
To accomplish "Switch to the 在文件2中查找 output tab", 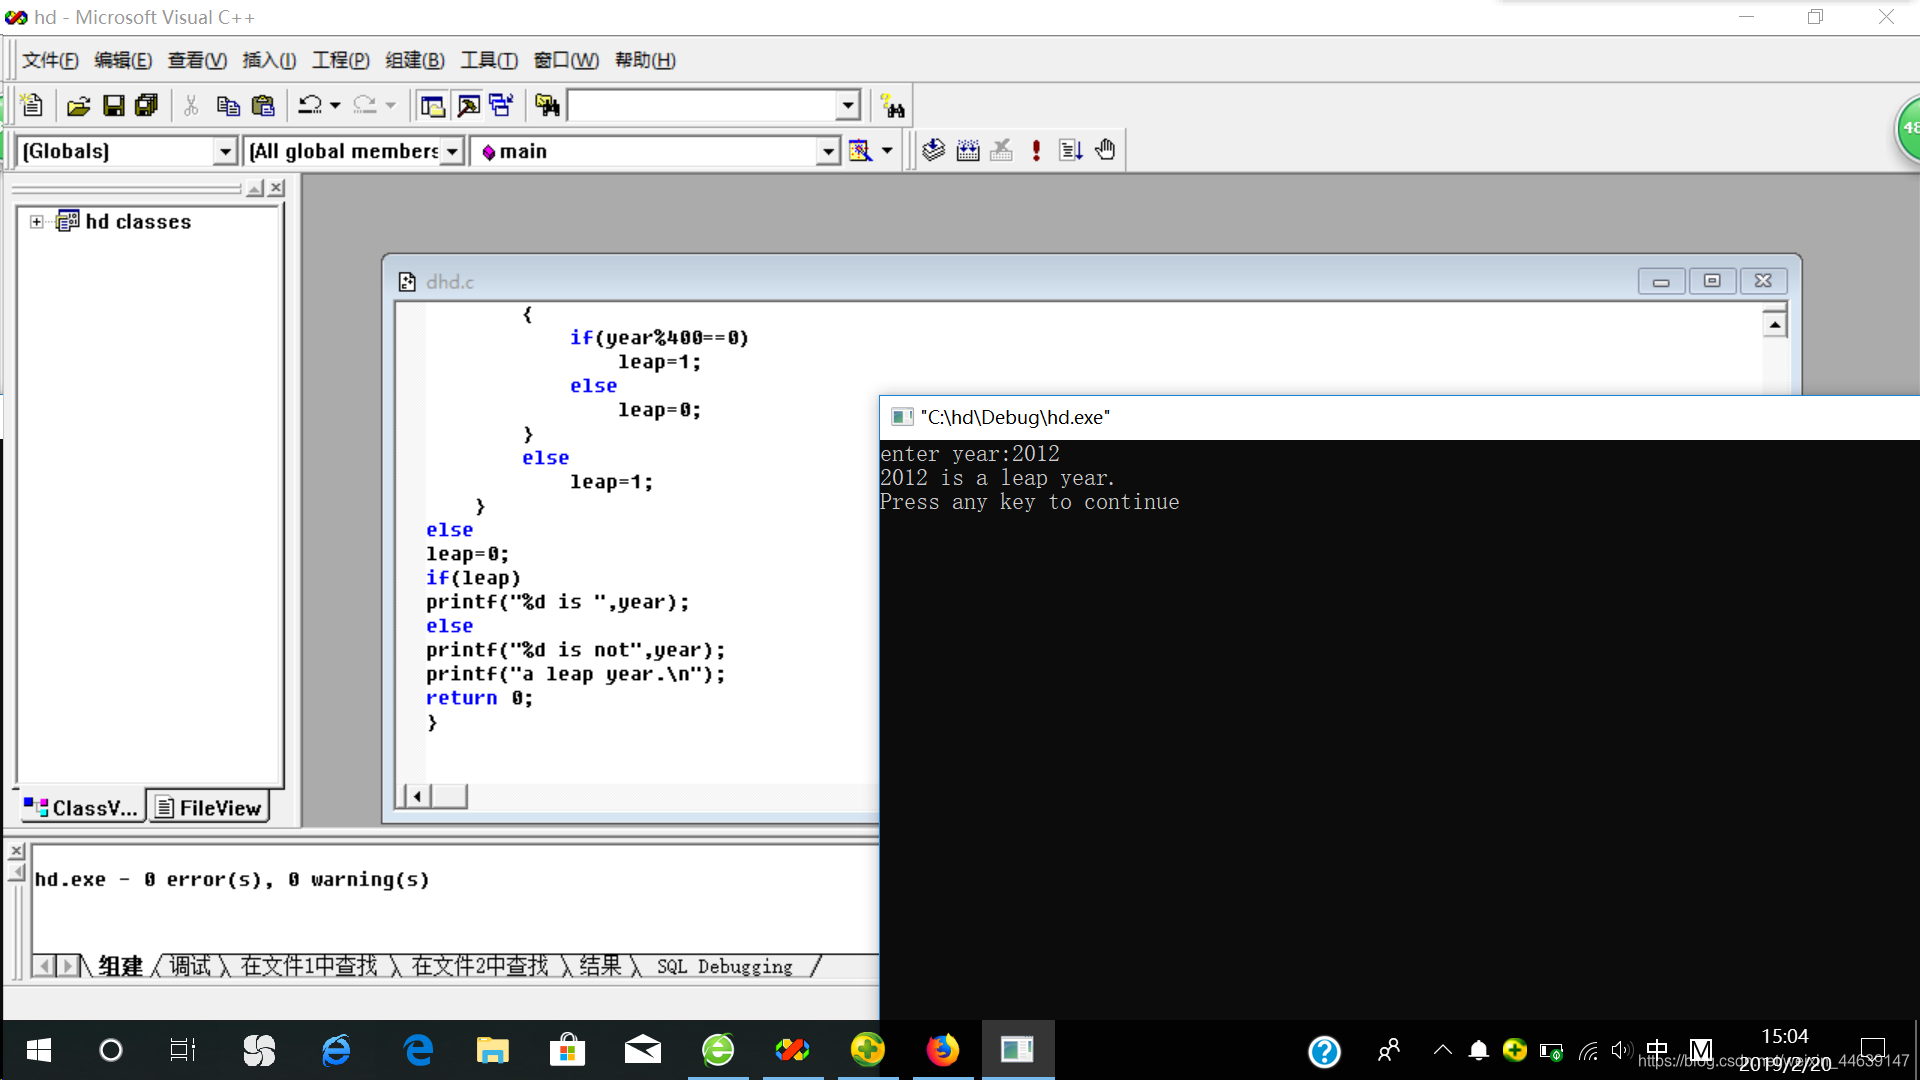I will (x=480, y=966).
